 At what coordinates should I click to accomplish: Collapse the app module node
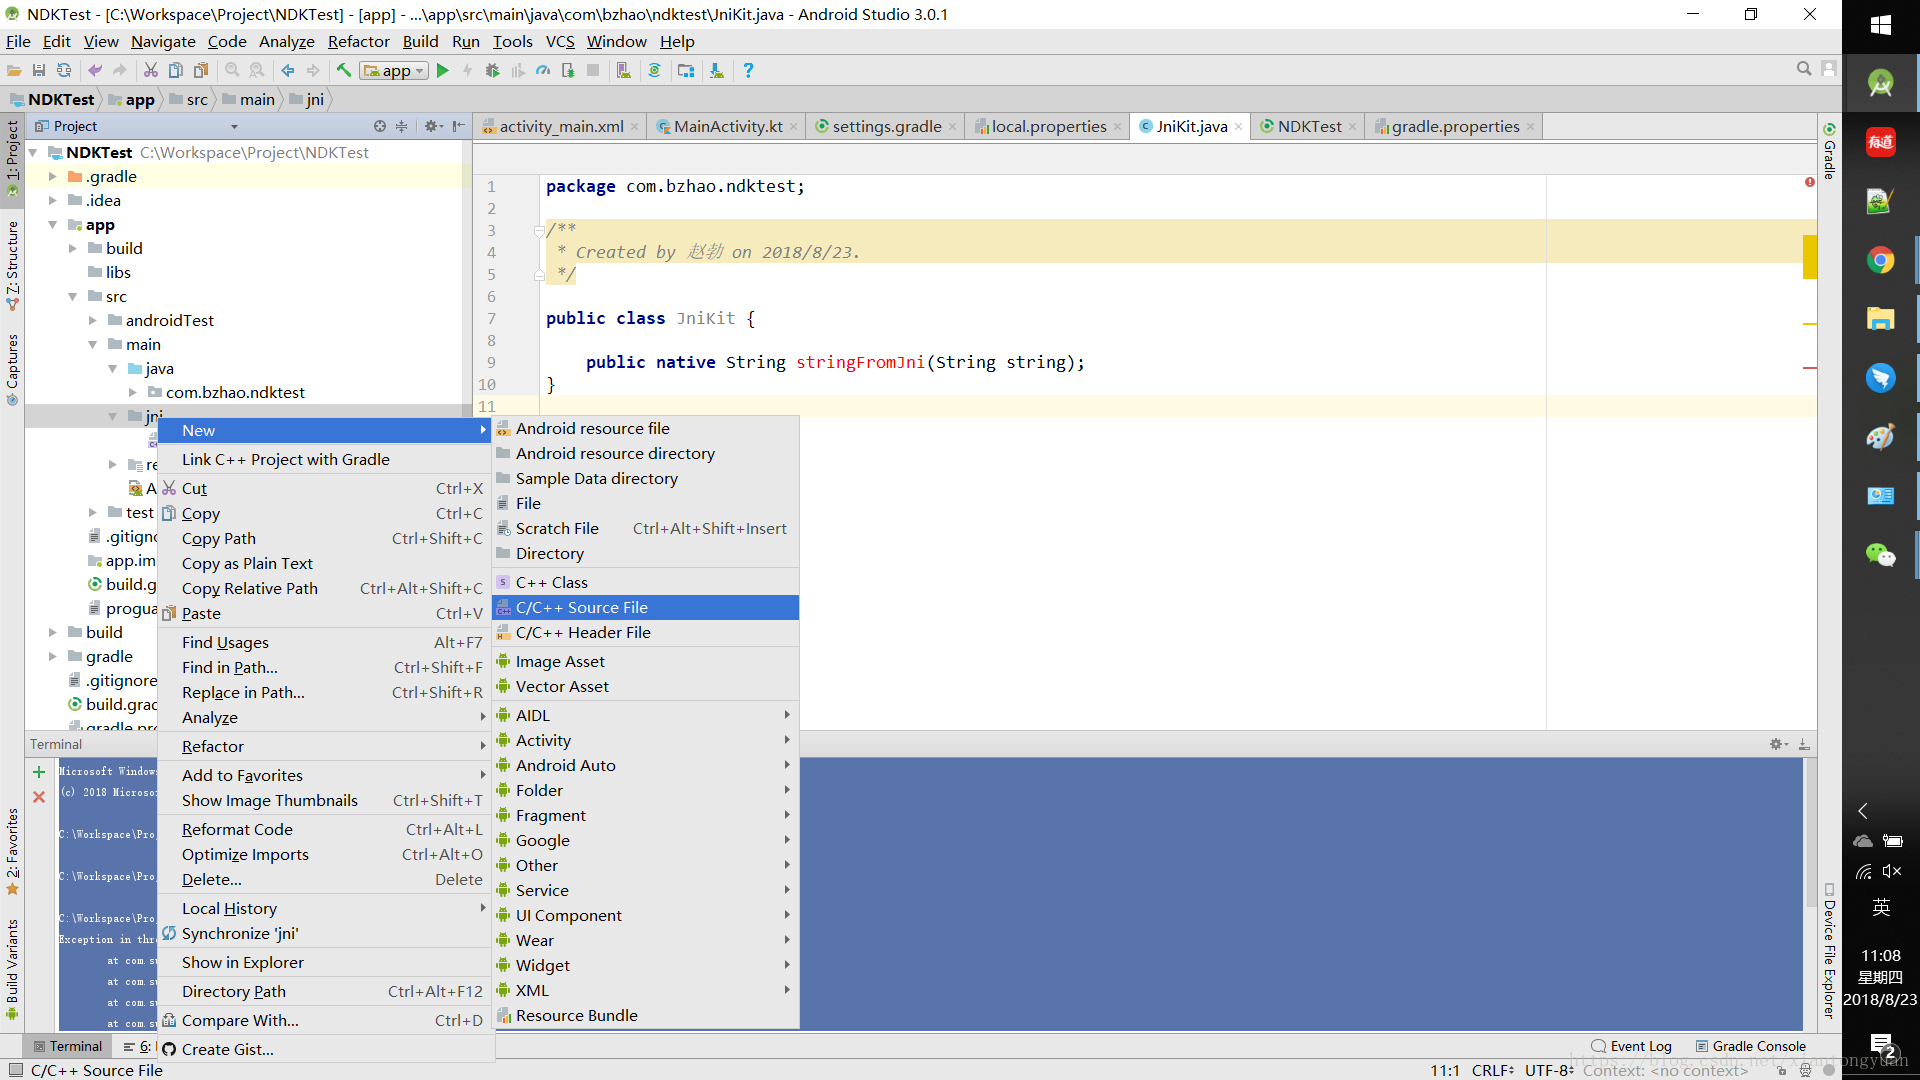tap(53, 224)
